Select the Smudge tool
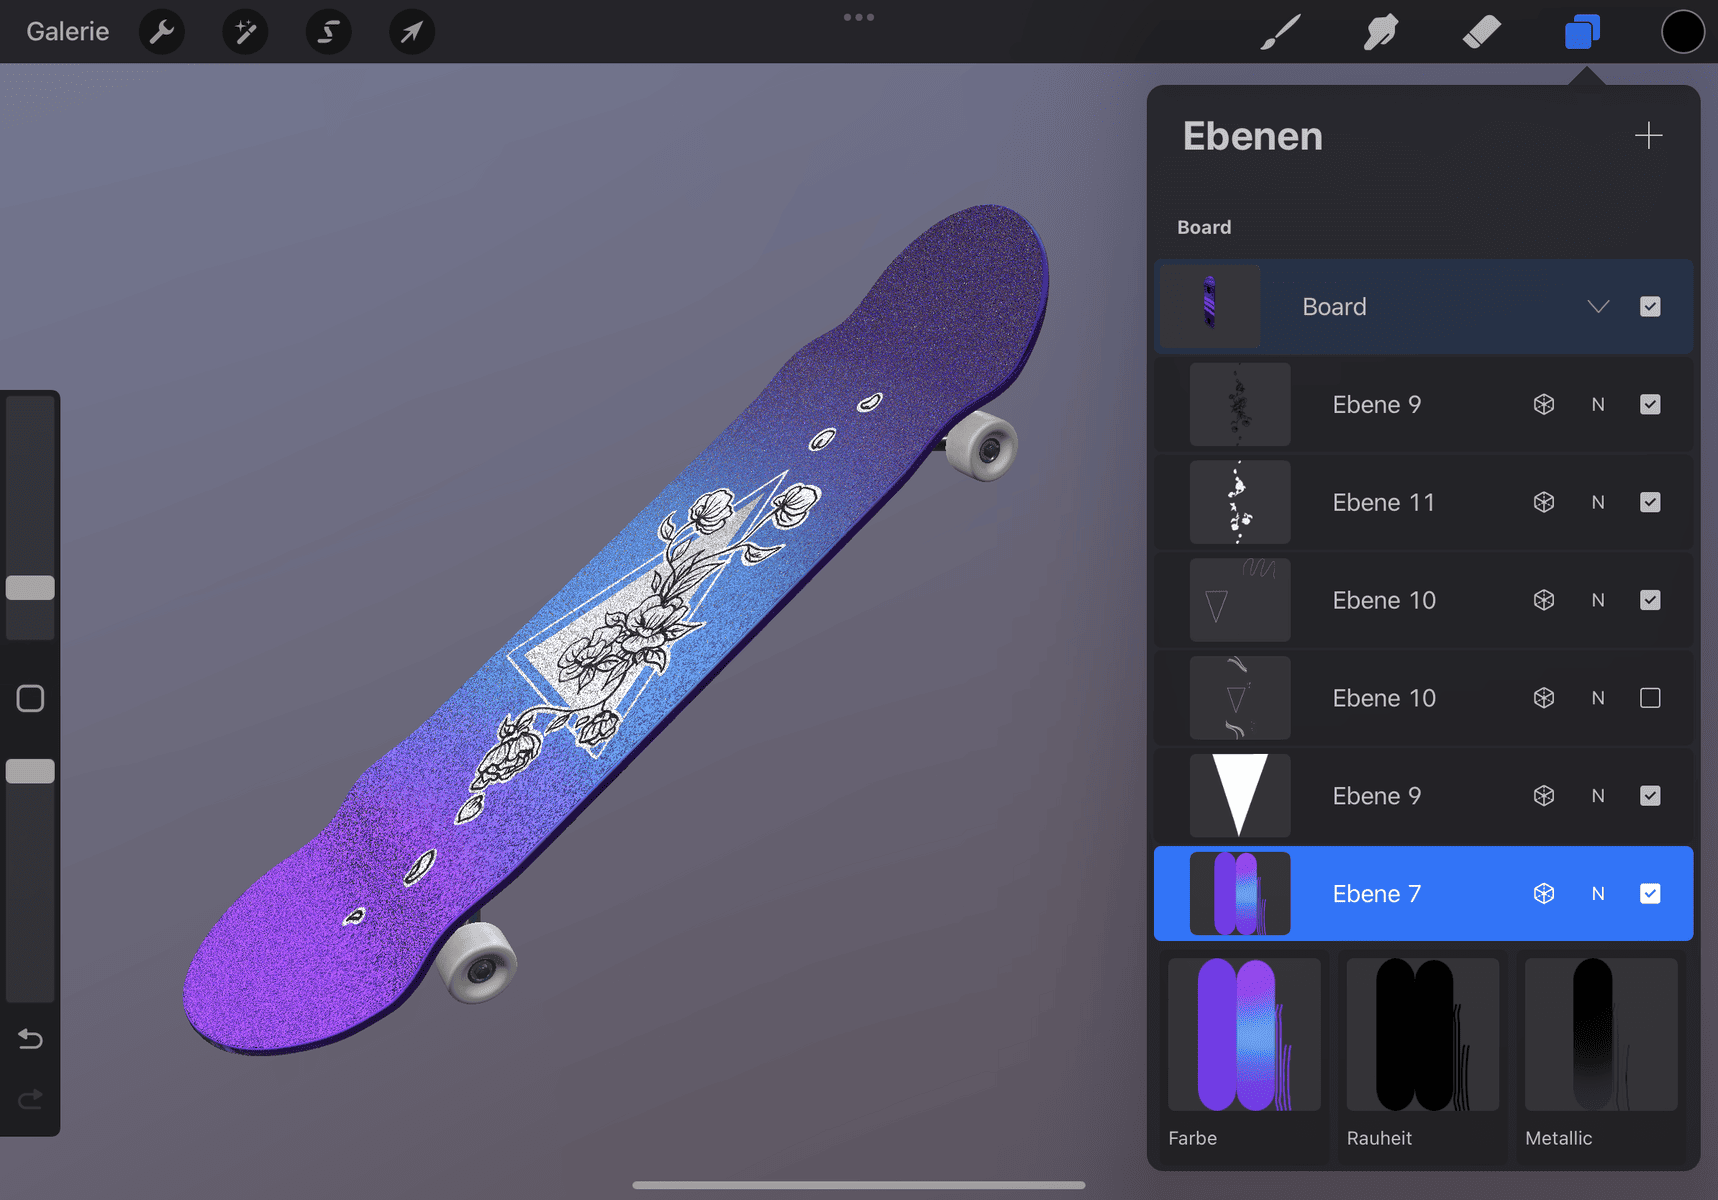This screenshot has width=1718, height=1200. coord(1381,32)
